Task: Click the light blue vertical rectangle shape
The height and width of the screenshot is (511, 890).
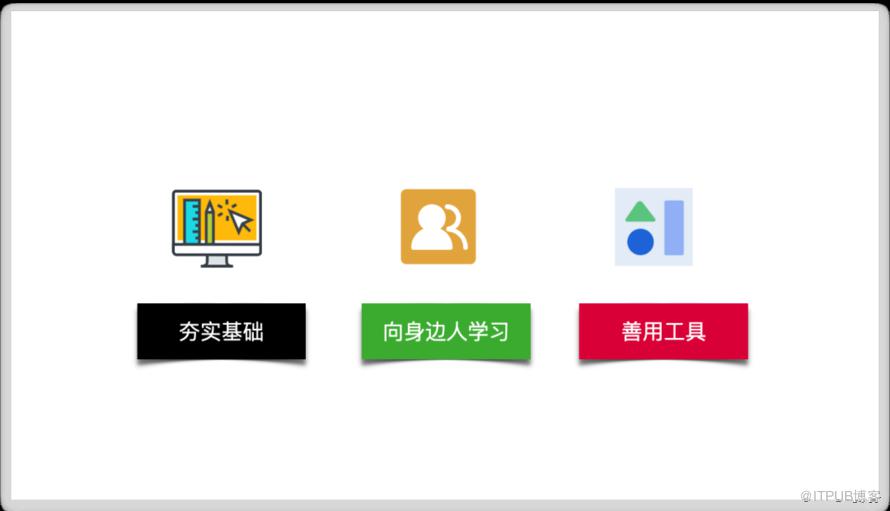Action: pos(674,227)
